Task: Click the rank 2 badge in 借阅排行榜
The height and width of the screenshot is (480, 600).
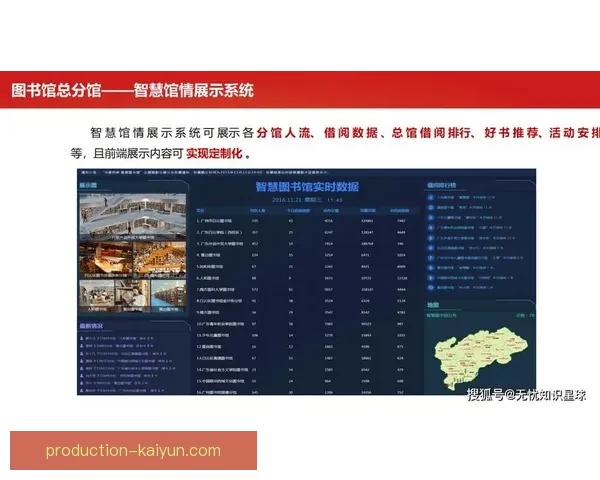Action: [430, 207]
